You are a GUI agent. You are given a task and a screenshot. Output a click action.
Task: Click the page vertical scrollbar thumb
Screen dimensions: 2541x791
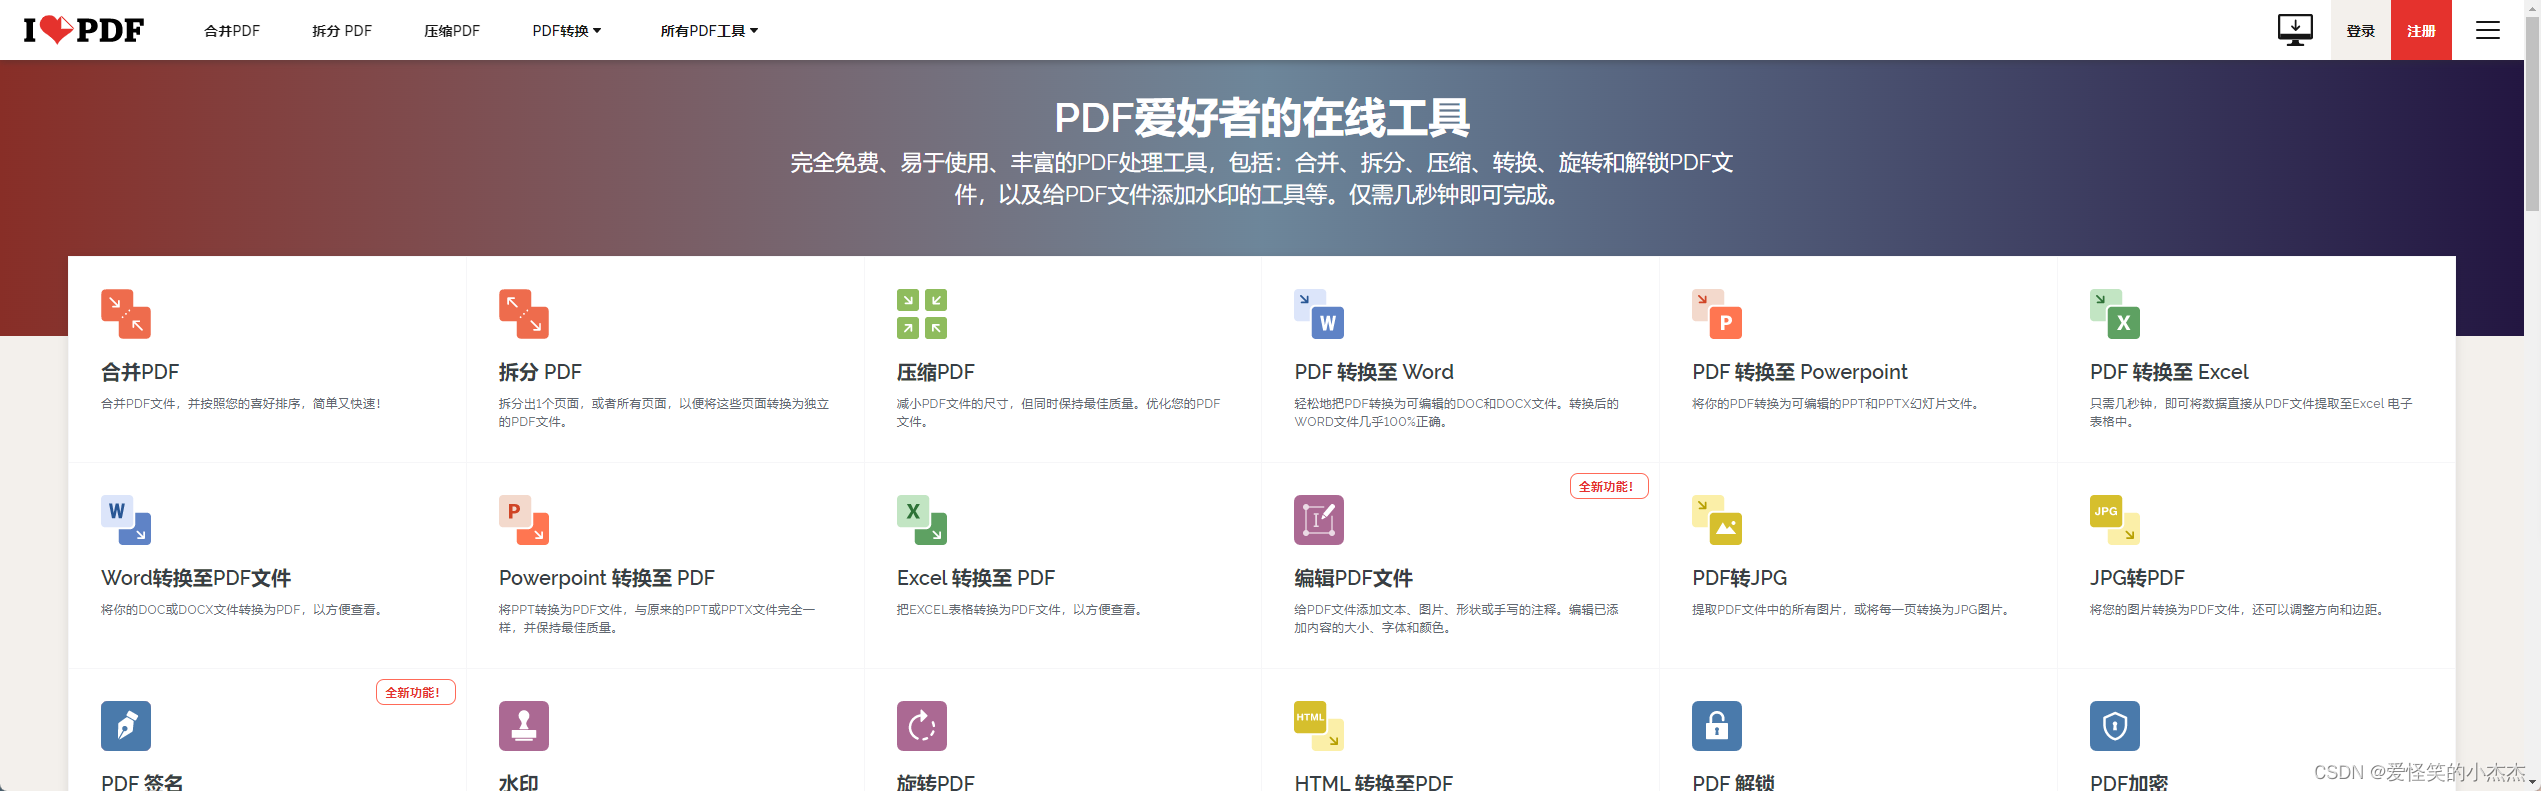click(2532, 115)
